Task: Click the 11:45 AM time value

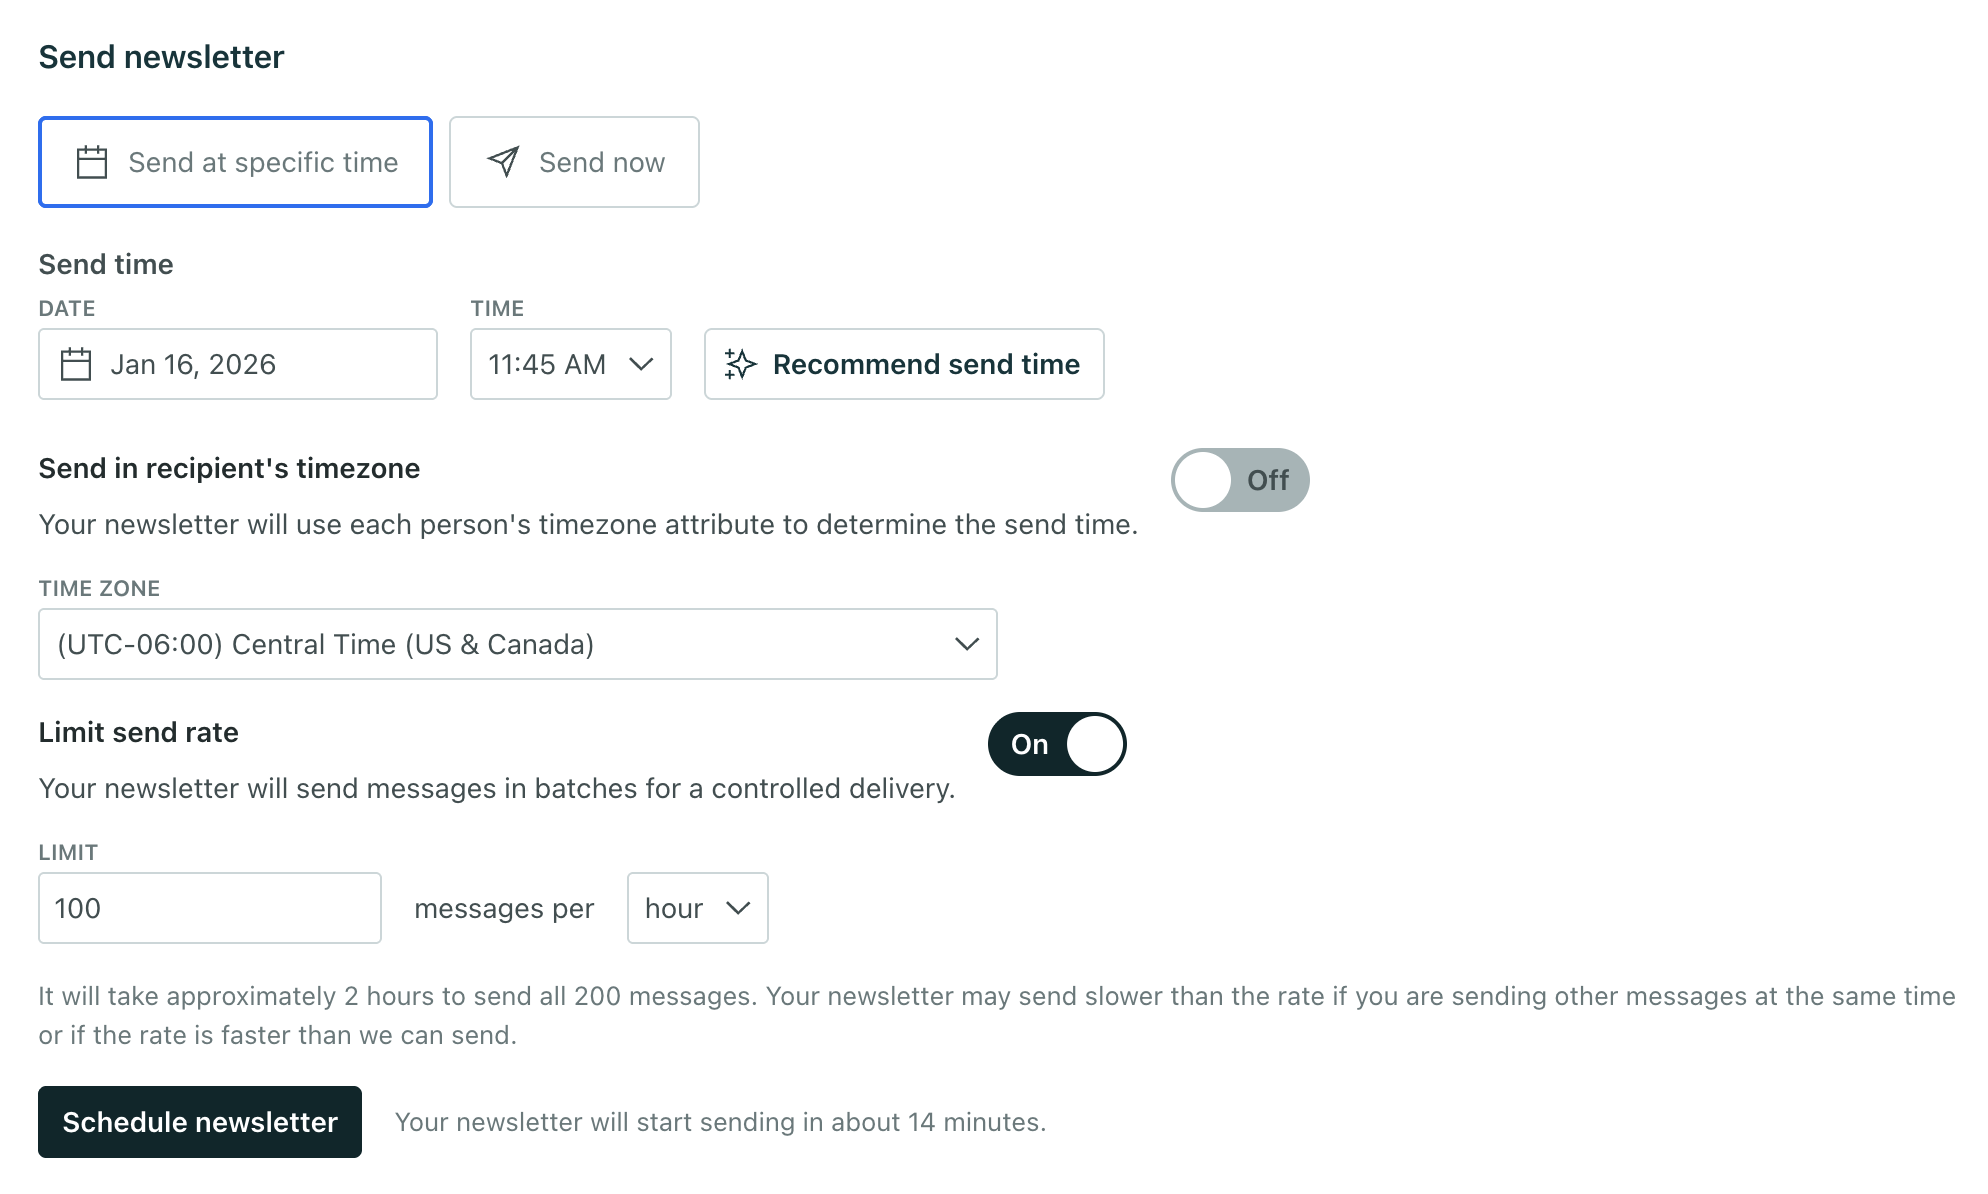Action: click(546, 364)
